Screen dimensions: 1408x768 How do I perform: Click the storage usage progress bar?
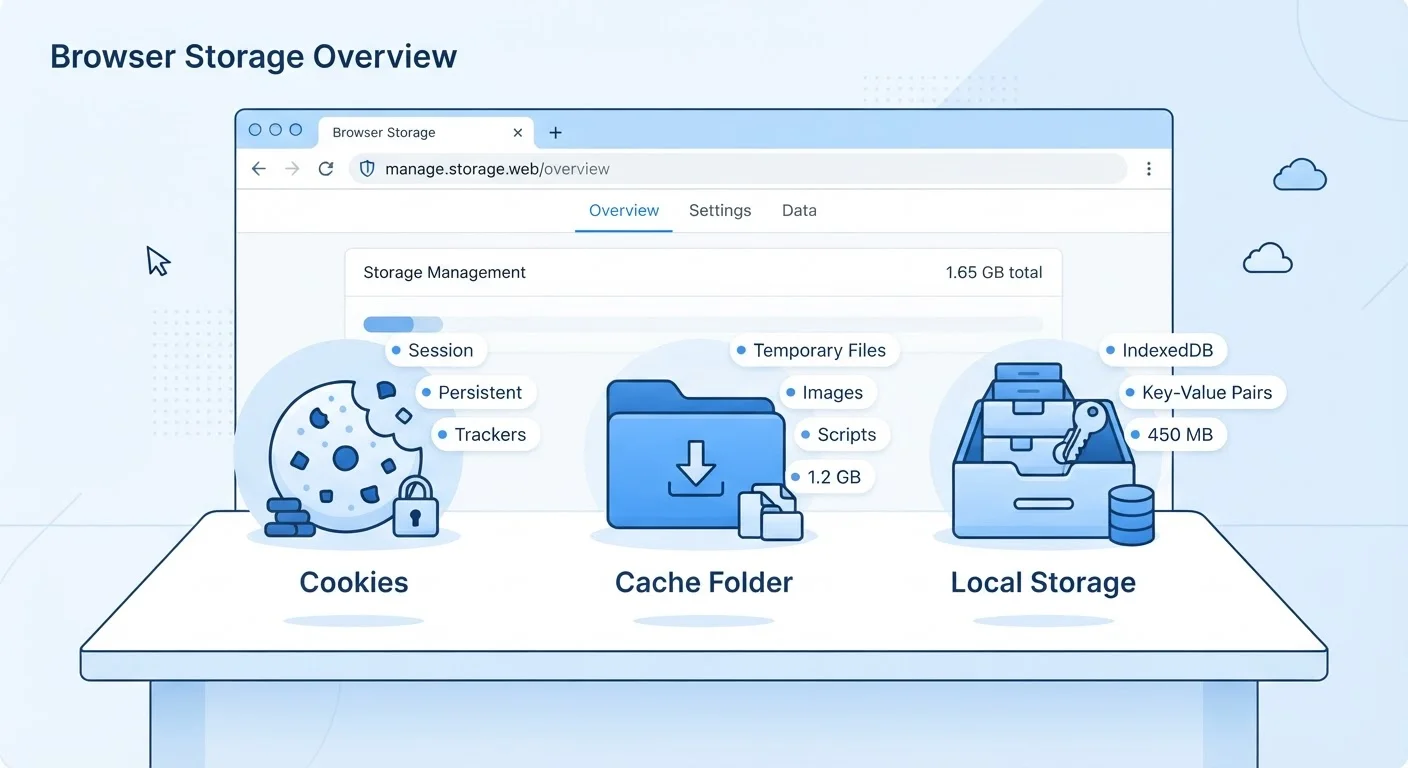click(703, 324)
